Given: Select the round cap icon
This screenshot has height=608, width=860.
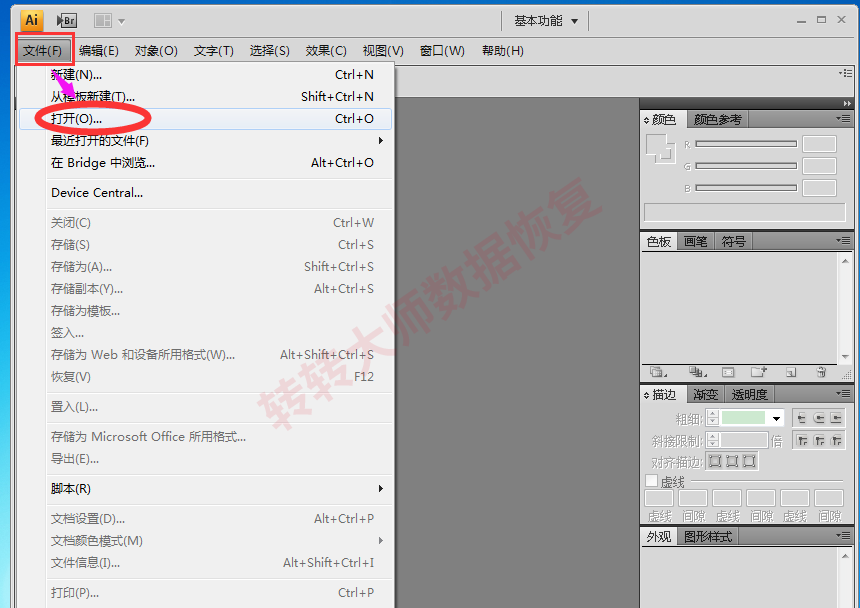Looking at the screenshot, I should pyautogui.click(x=819, y=418).
